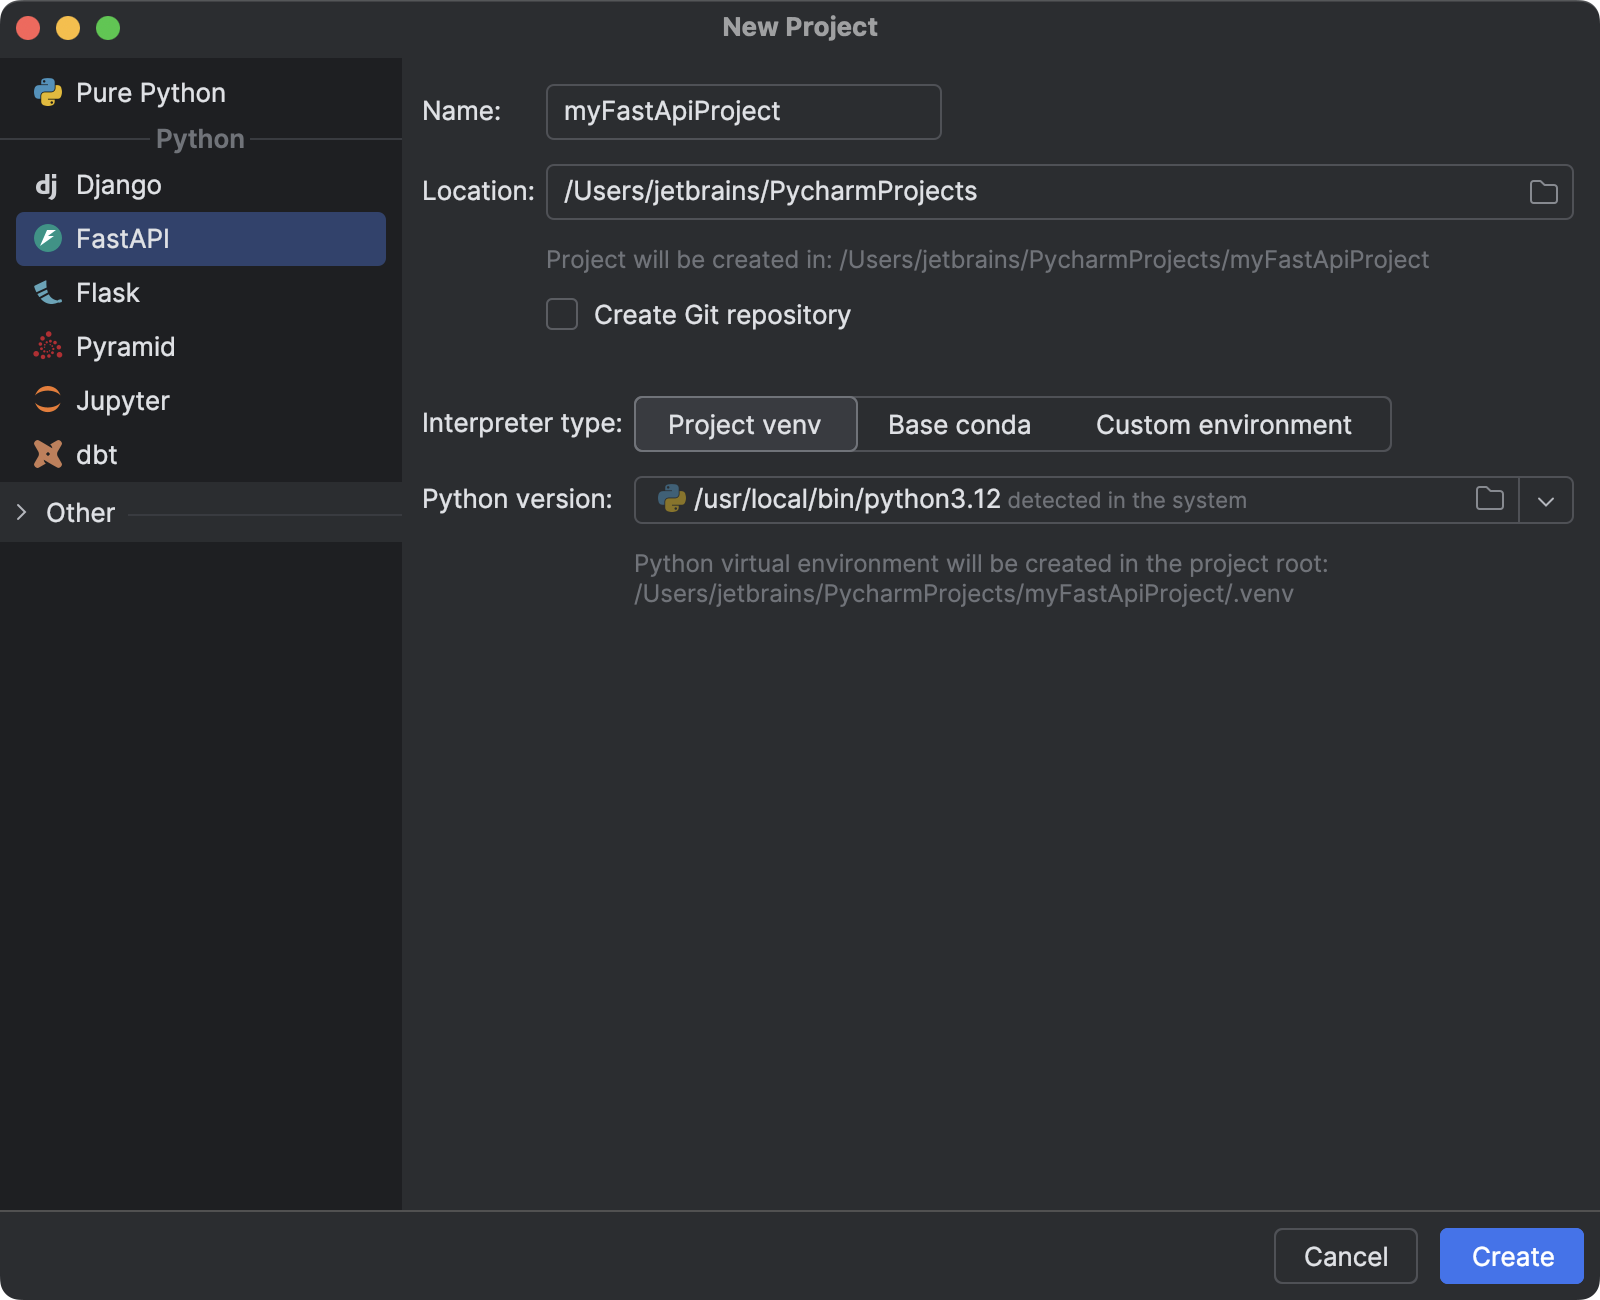Select the Base conda interpreter option
1600x1300 pixels.
point(958,424)
